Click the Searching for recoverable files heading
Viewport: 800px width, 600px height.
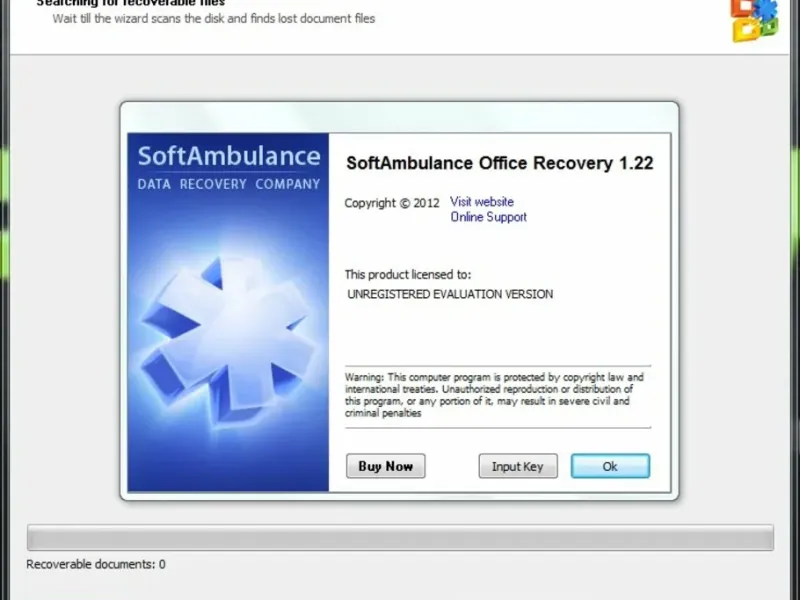click(x=131, y=3)
